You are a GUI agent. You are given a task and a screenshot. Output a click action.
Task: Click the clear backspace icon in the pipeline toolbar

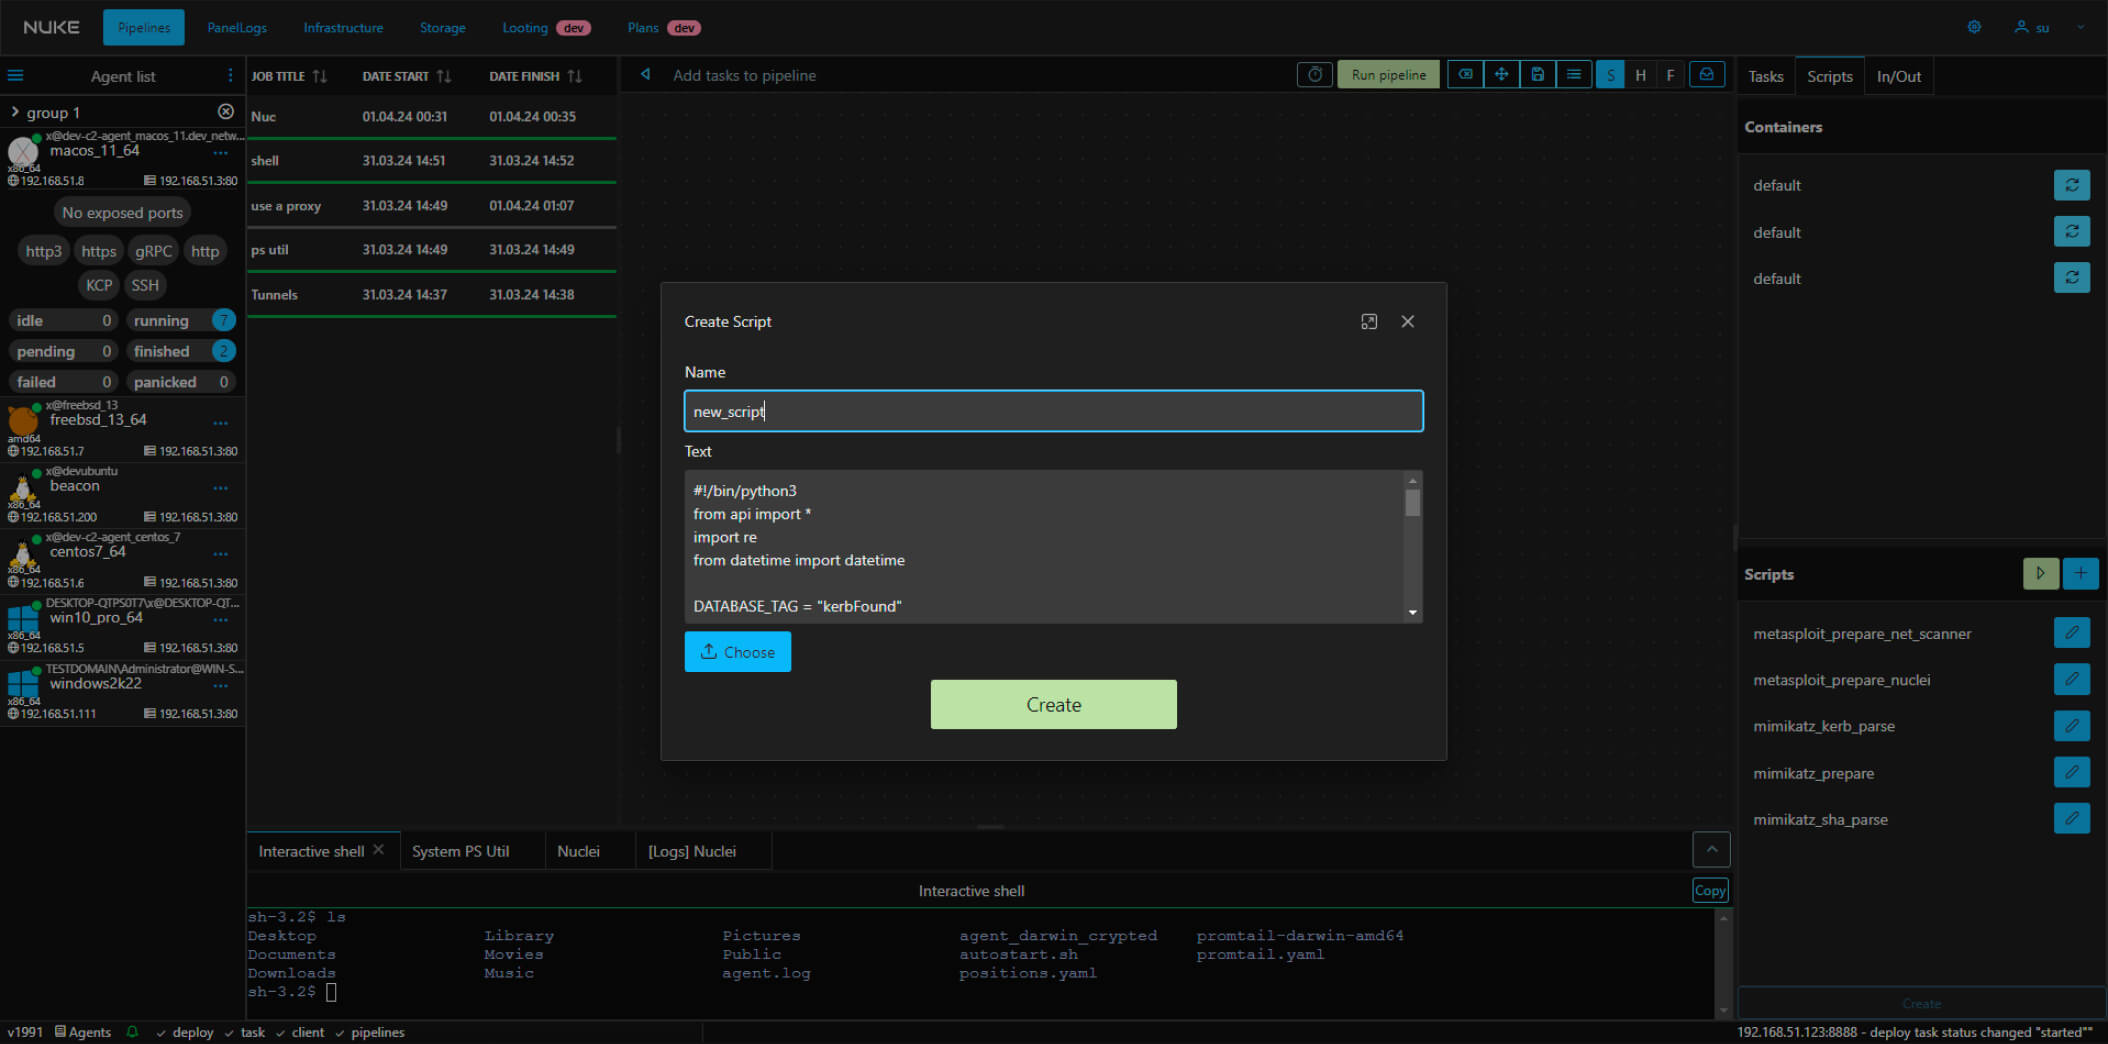pyautogui.click(x=1465, y=75)
